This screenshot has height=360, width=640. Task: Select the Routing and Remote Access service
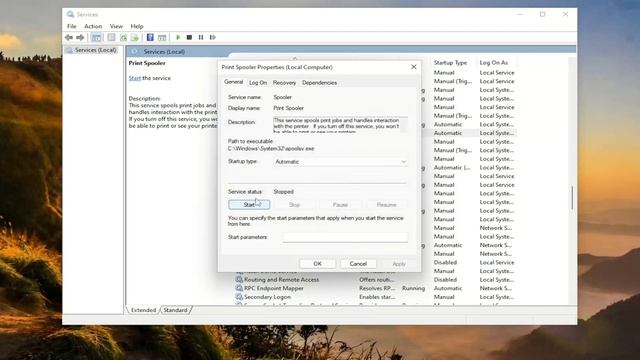click(x=282, y=280)
